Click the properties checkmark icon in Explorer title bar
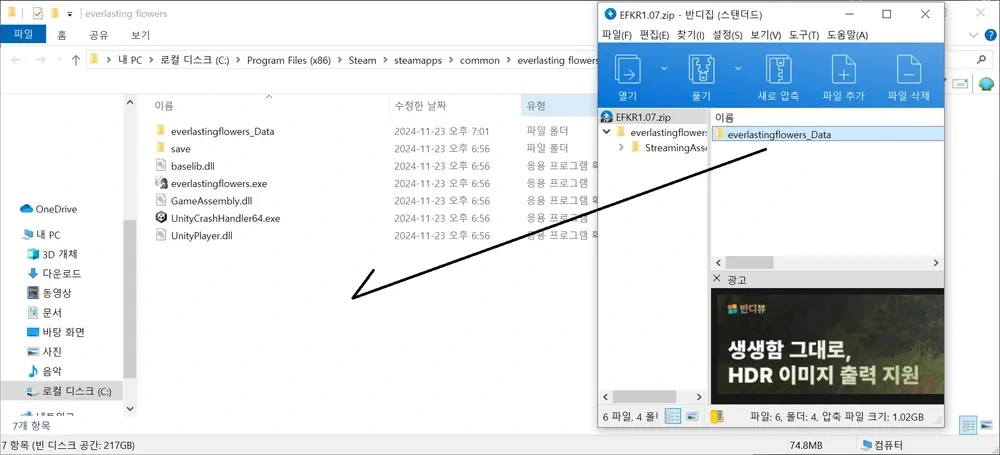The height and width of the screenshot is (455, 1000). pos(37,13)
